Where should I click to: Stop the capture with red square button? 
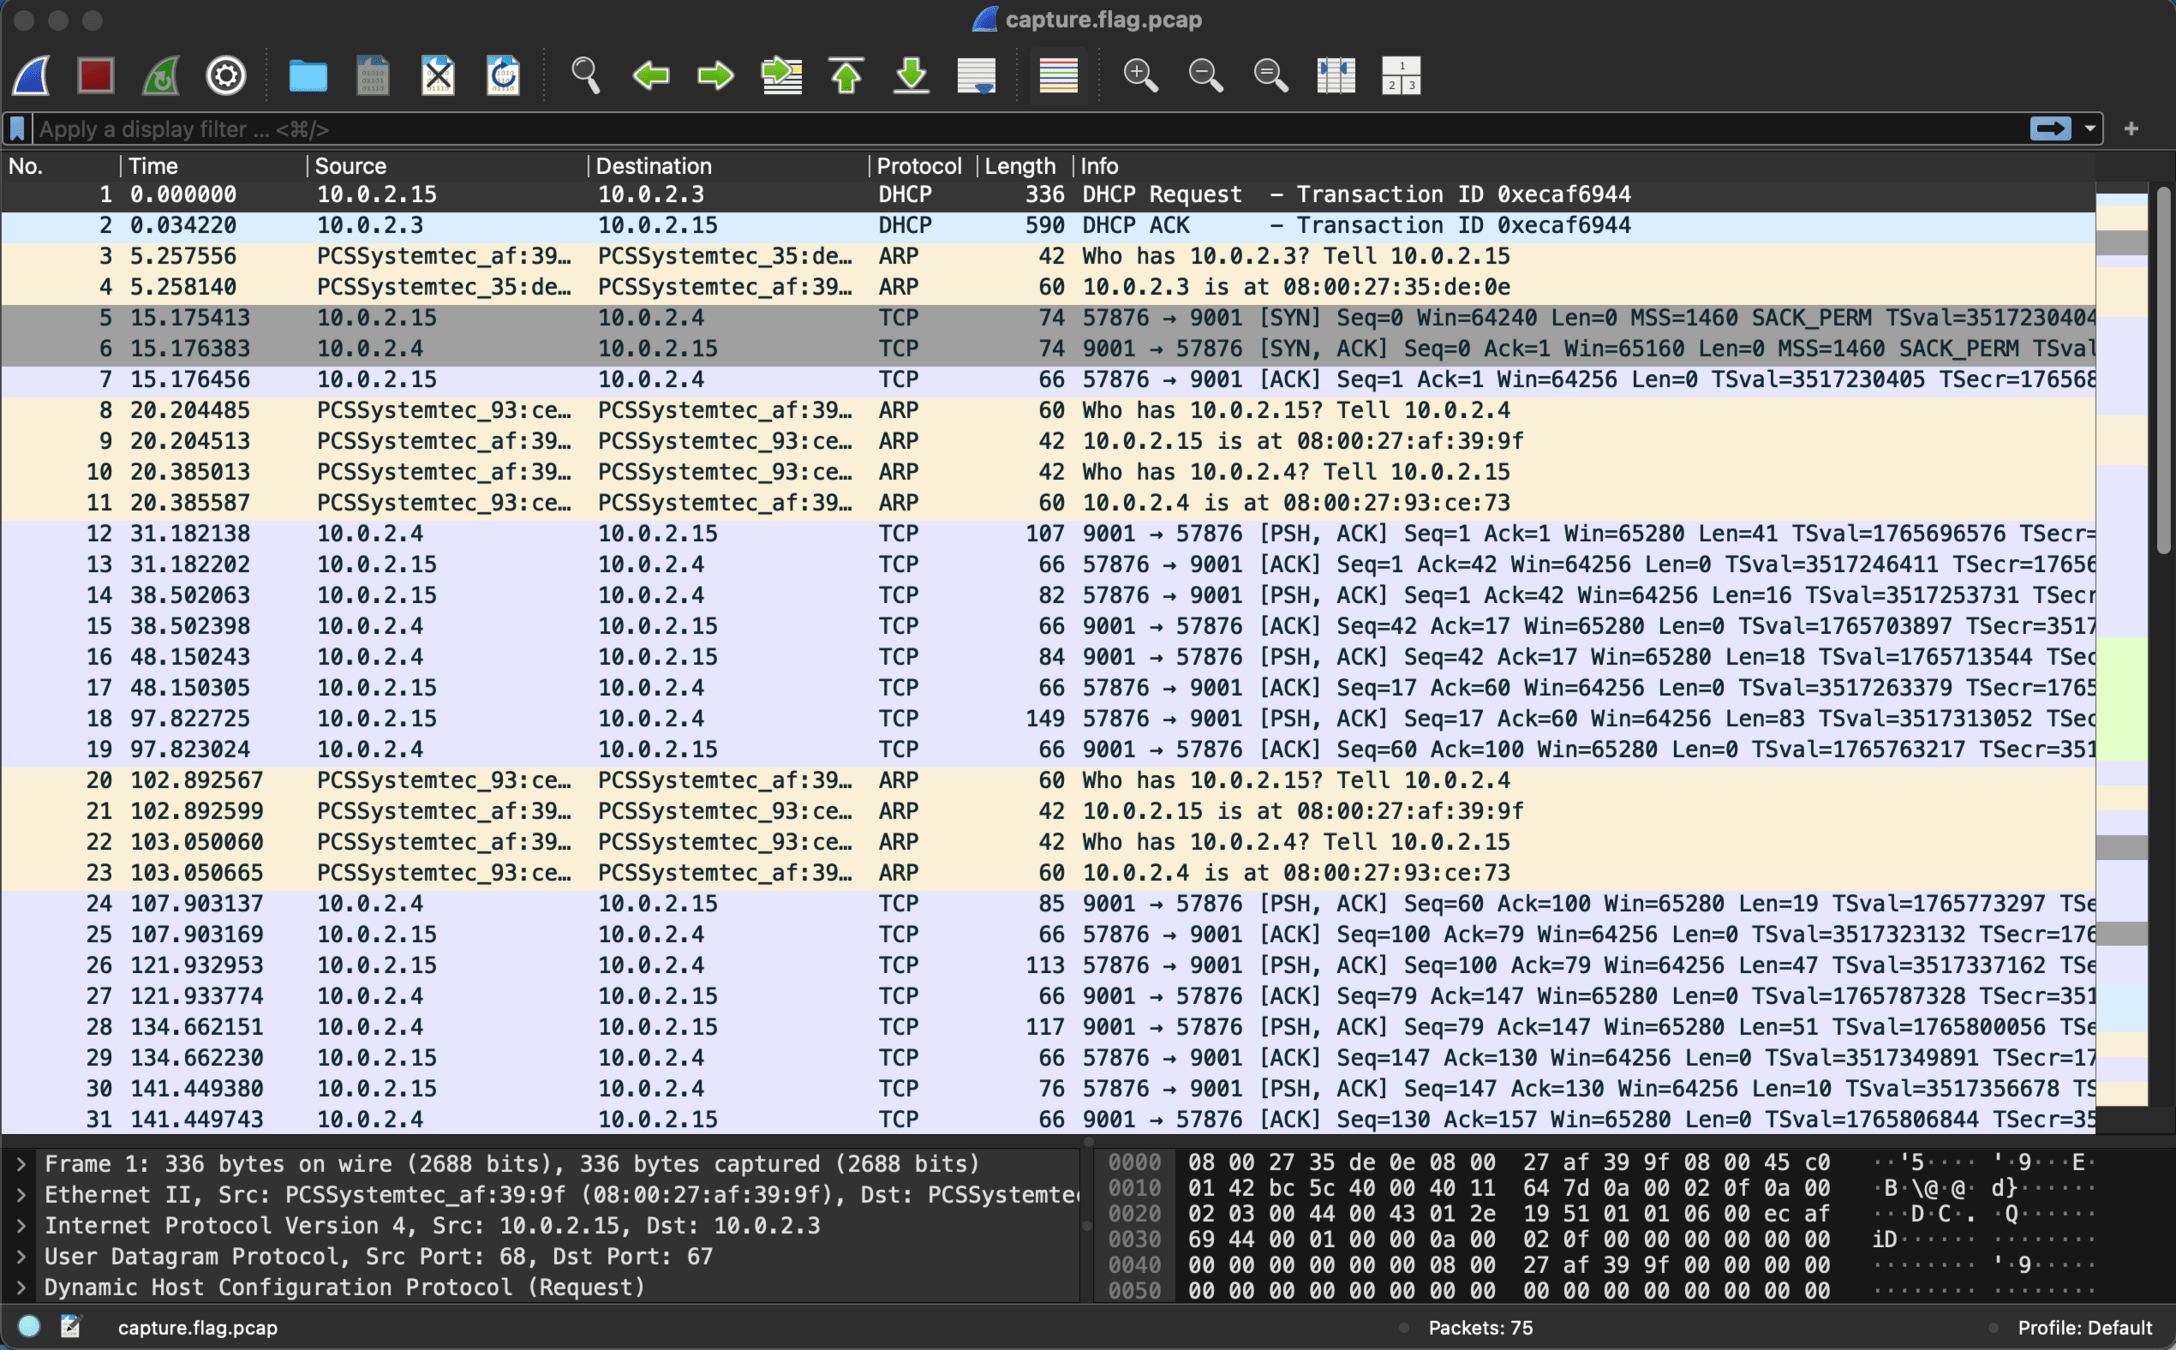pos(96,76)
